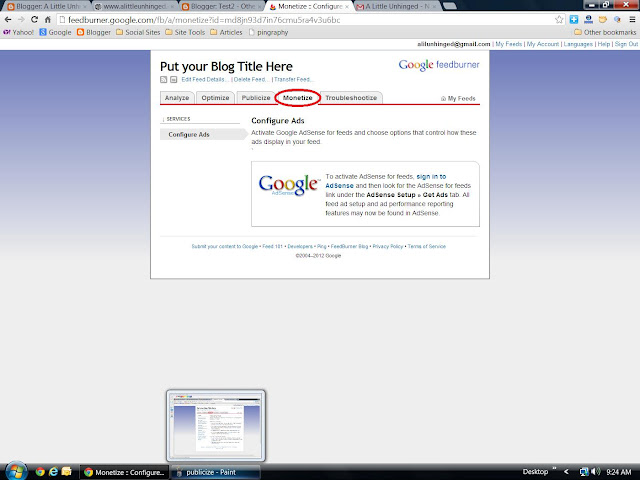Click the browser forward arrow
640x480 pixels.
pyautogui.click(x=21, y=20)
